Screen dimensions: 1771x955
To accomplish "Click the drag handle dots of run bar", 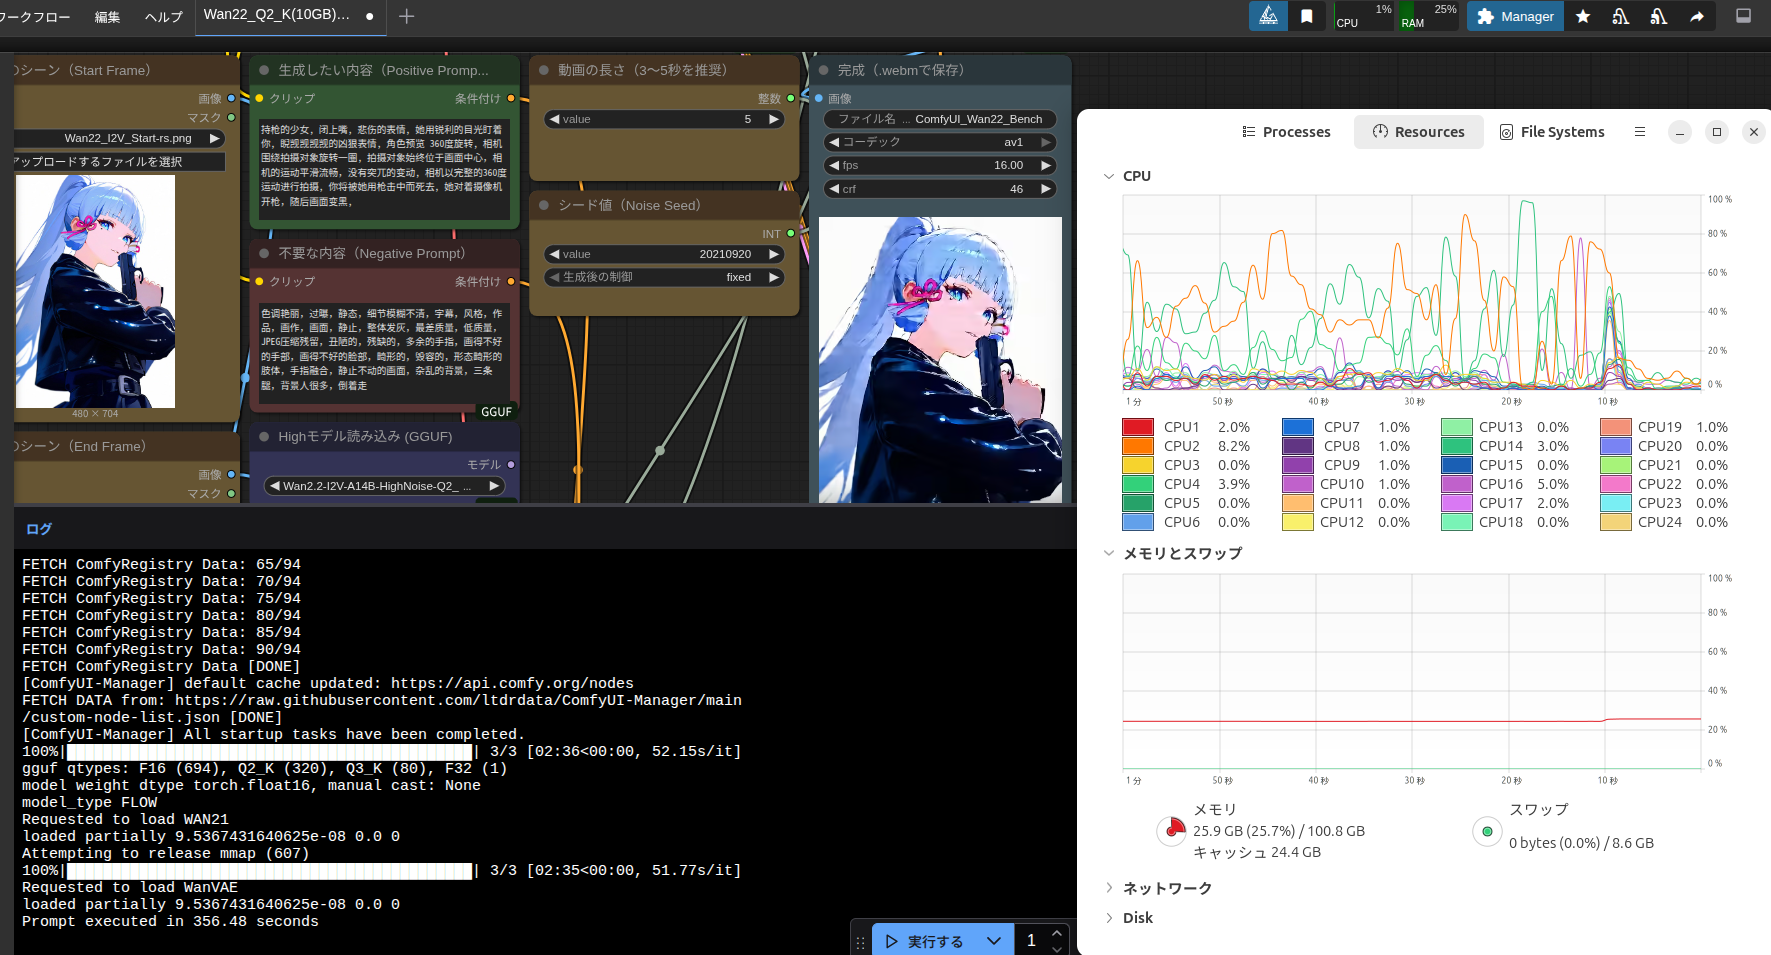I will pos(860,942).
